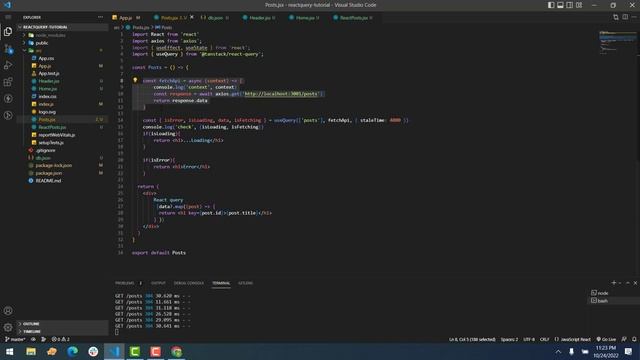Close the Posts.jsx editor tab

point(191,18)
